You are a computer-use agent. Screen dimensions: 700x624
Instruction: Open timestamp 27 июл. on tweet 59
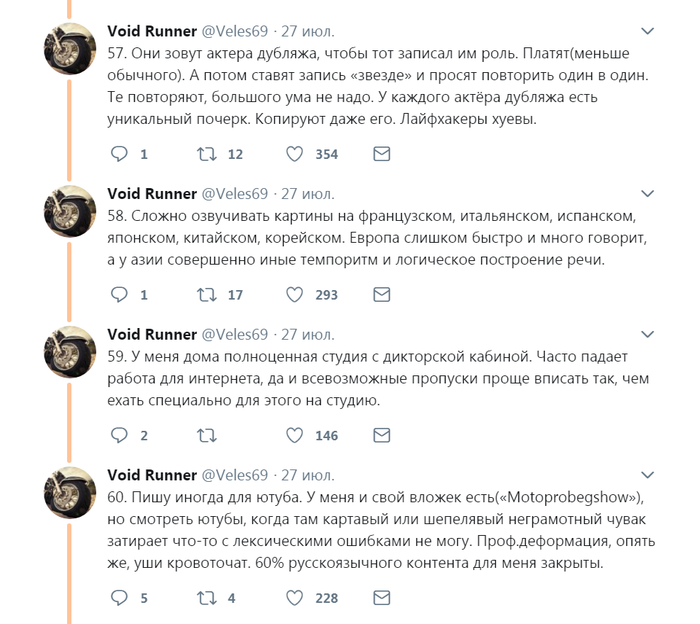(309, 334)
